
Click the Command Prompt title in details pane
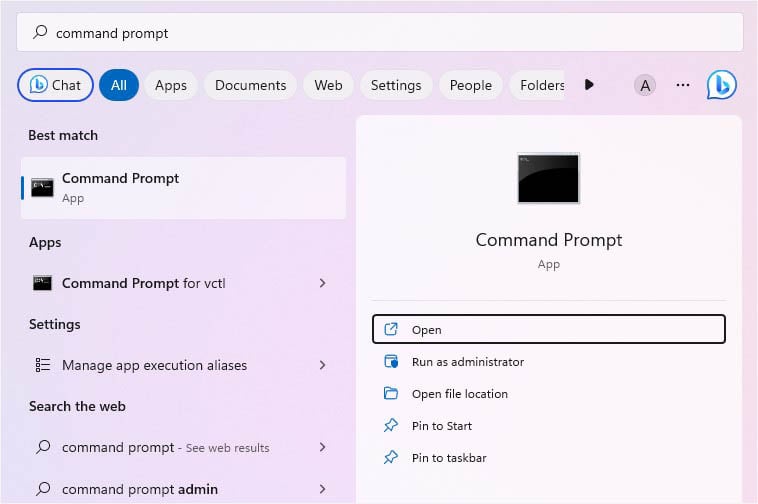pyautogui.click(x=549, y=240)
